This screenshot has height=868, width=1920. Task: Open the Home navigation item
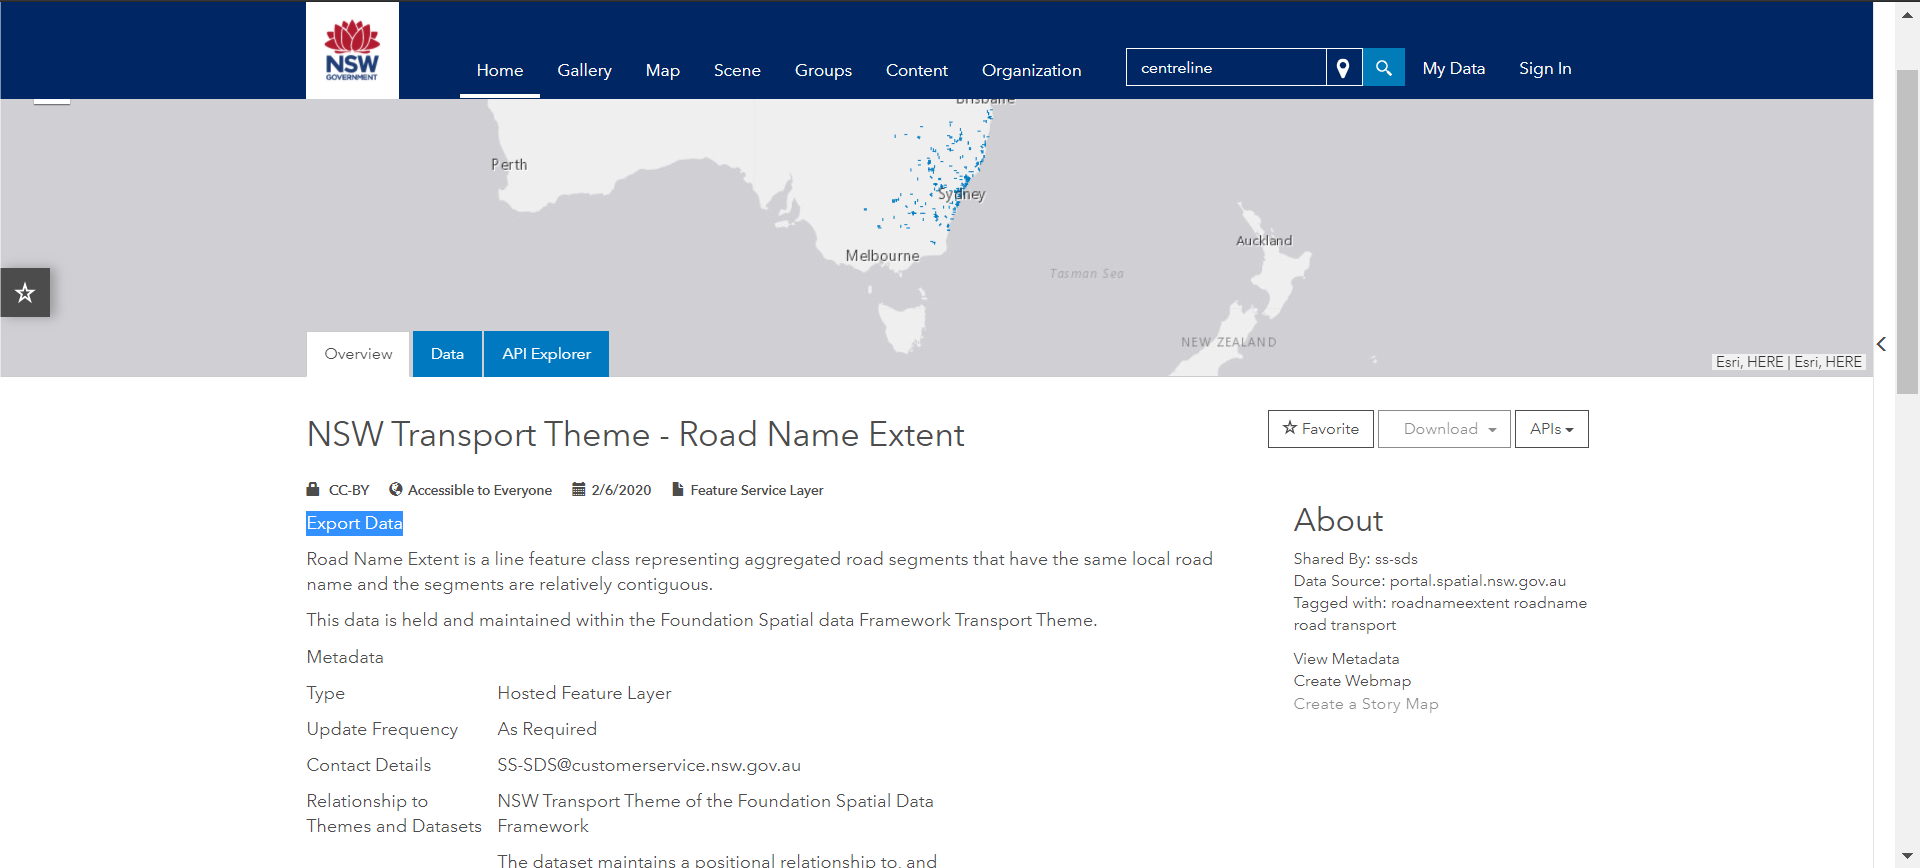coord(500,70)
